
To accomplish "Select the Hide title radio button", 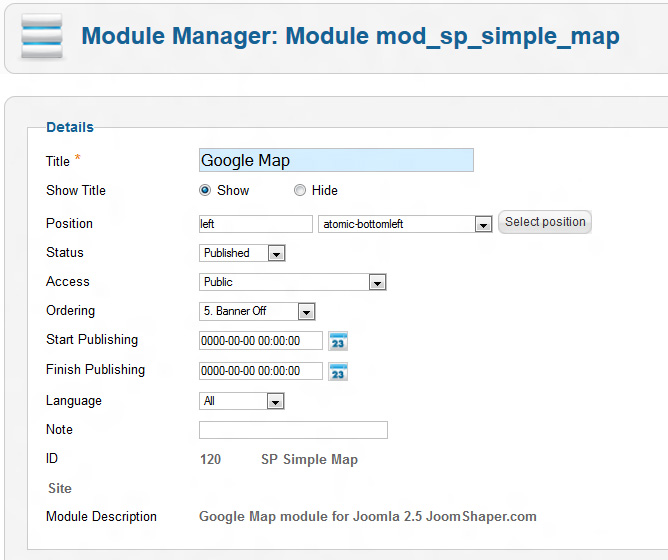I will pos(300,191).
